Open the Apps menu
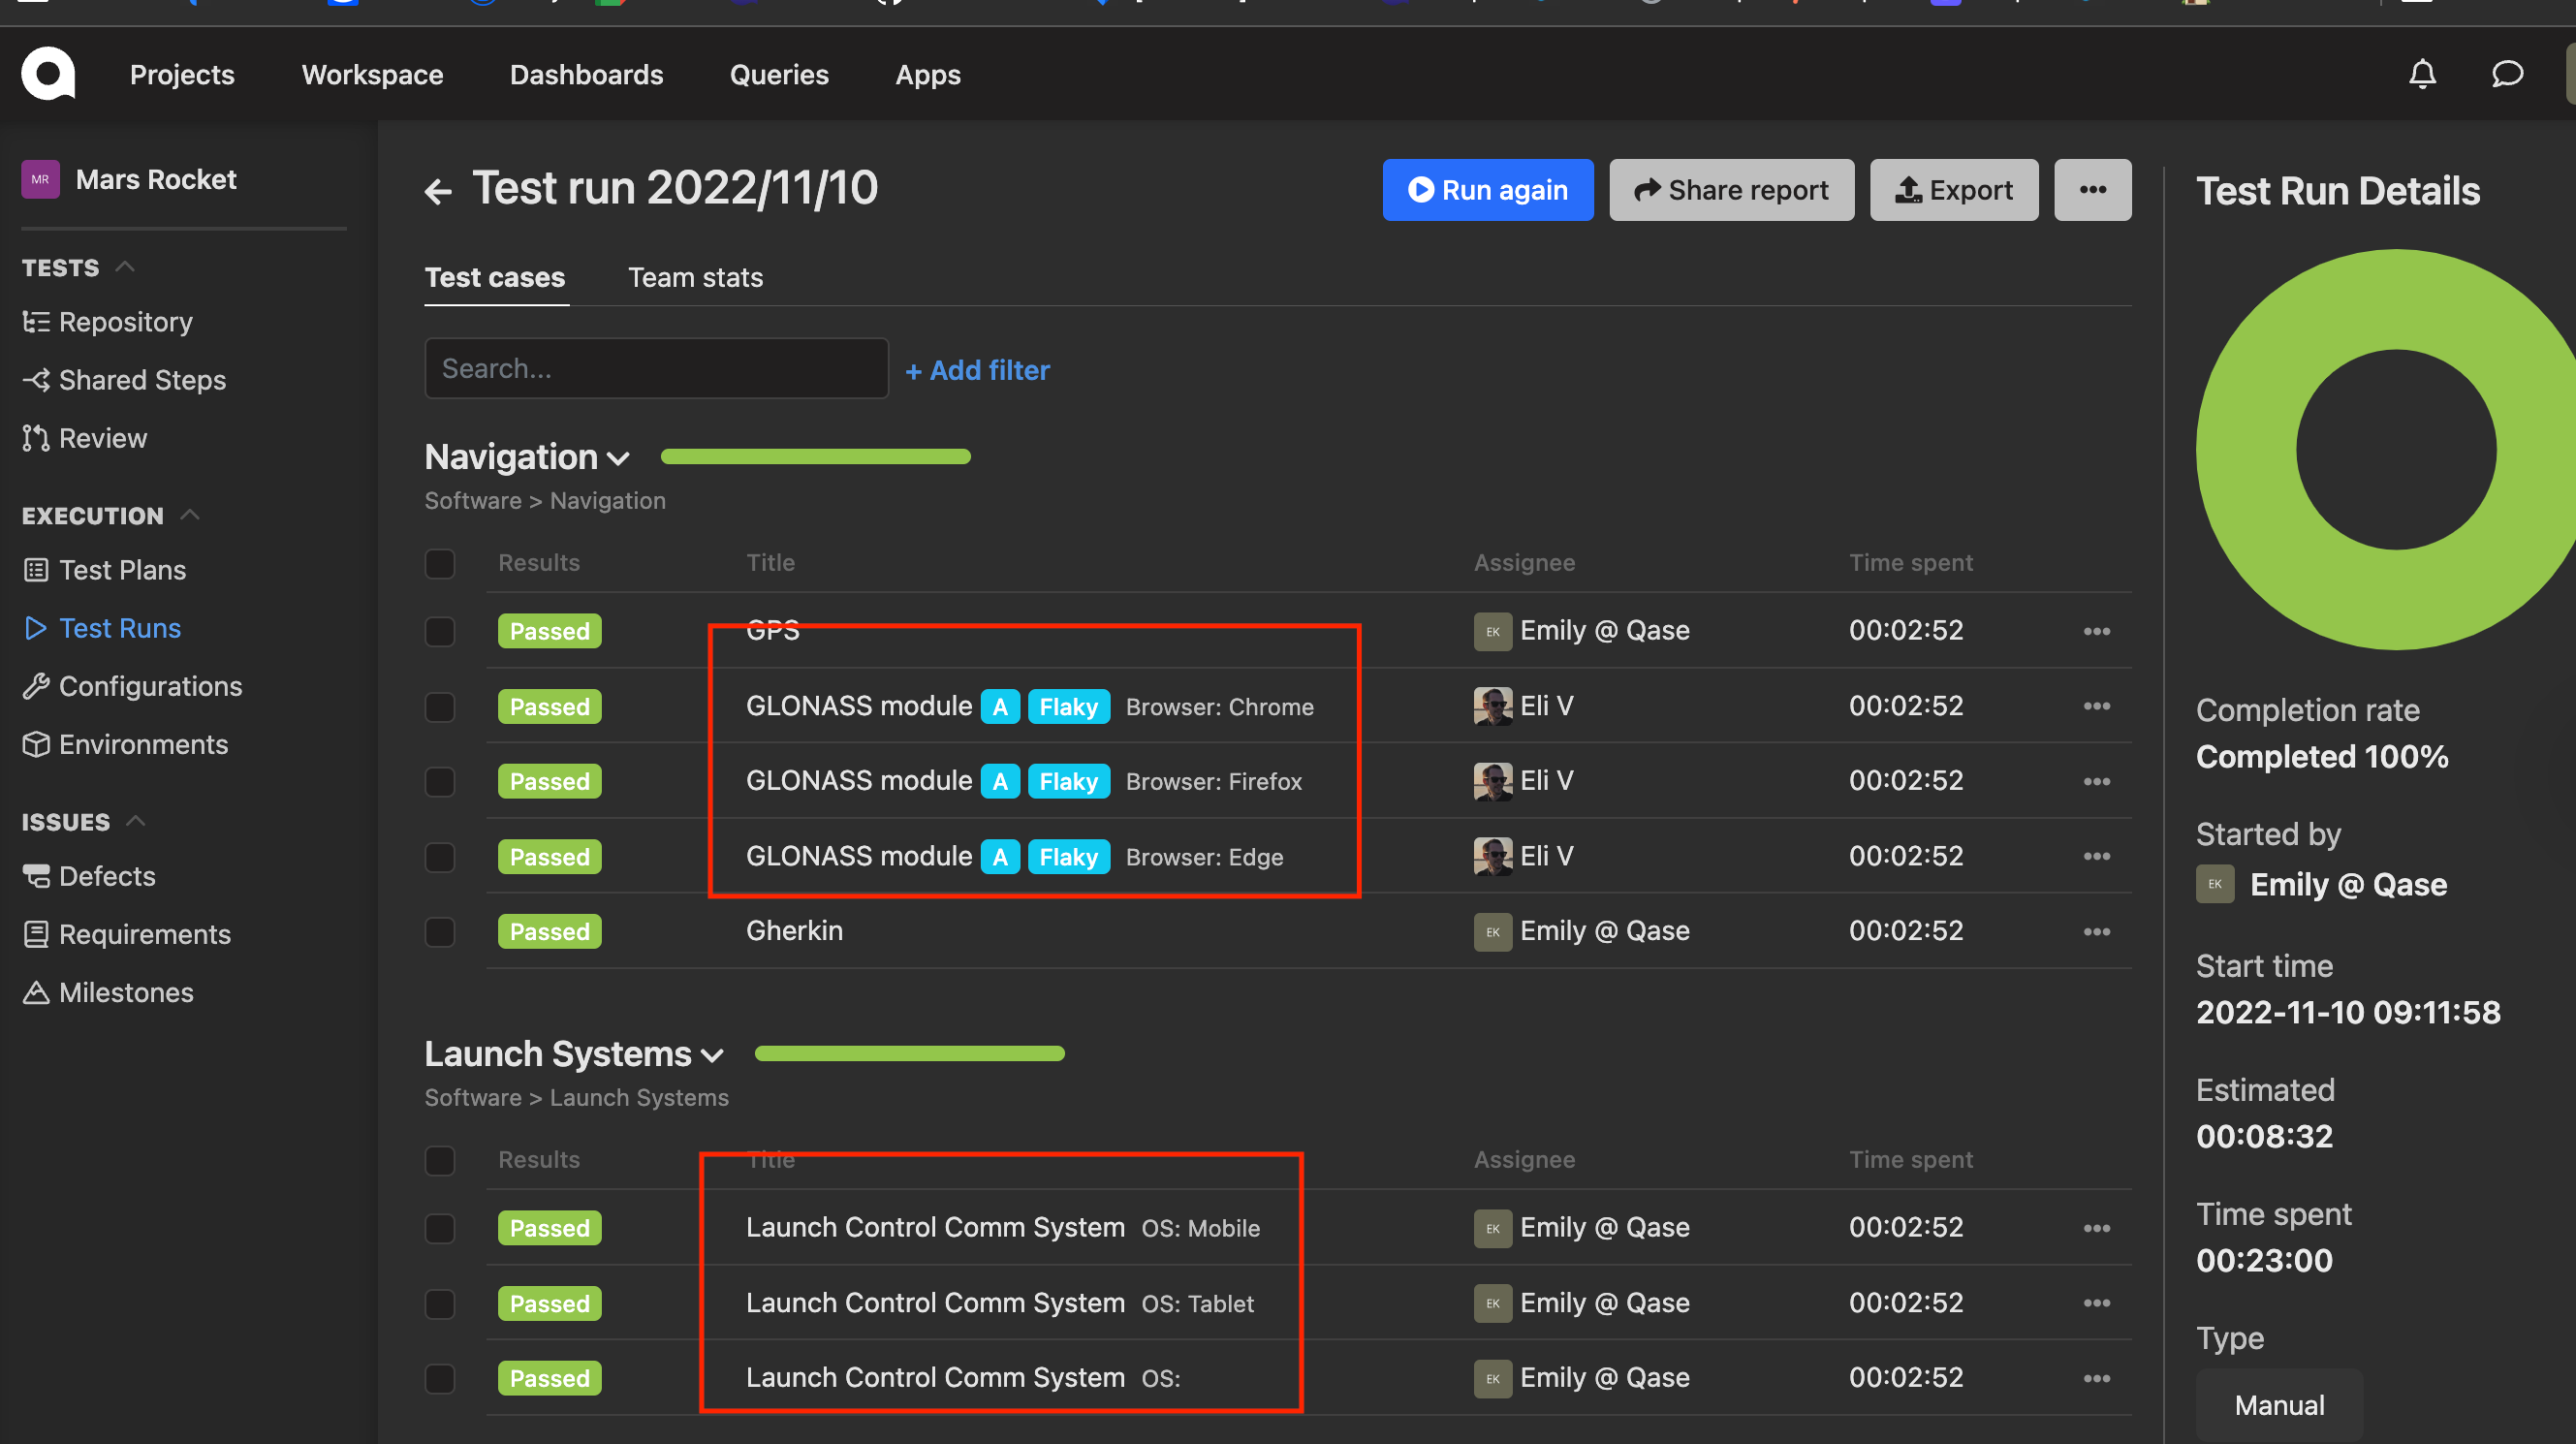Image resolution: width=2576 pixels, height=1444 pixels. (x=928, y=75)
